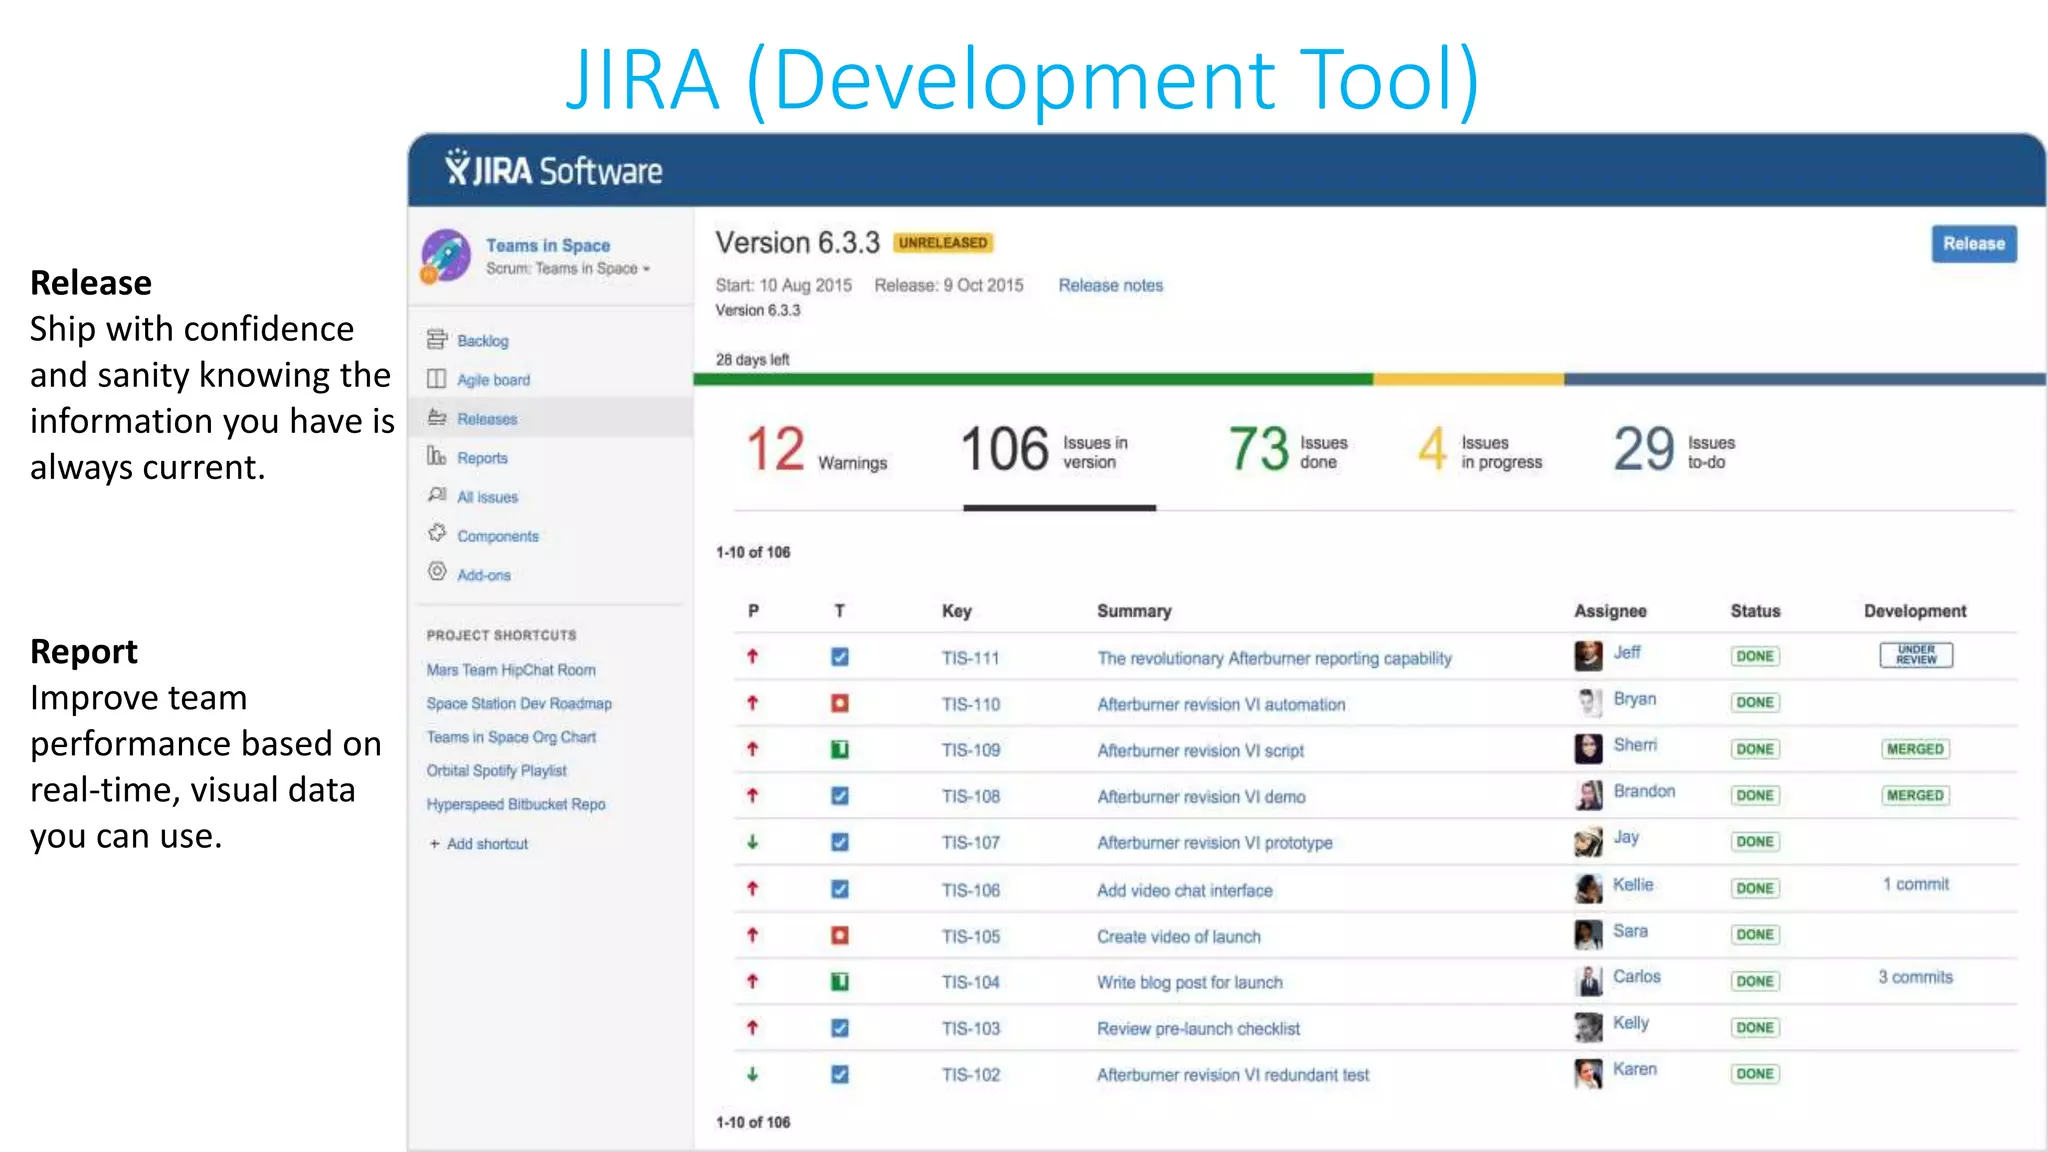
Task: Go to Reports in the sidebar
Action: (x=482, y=458)
